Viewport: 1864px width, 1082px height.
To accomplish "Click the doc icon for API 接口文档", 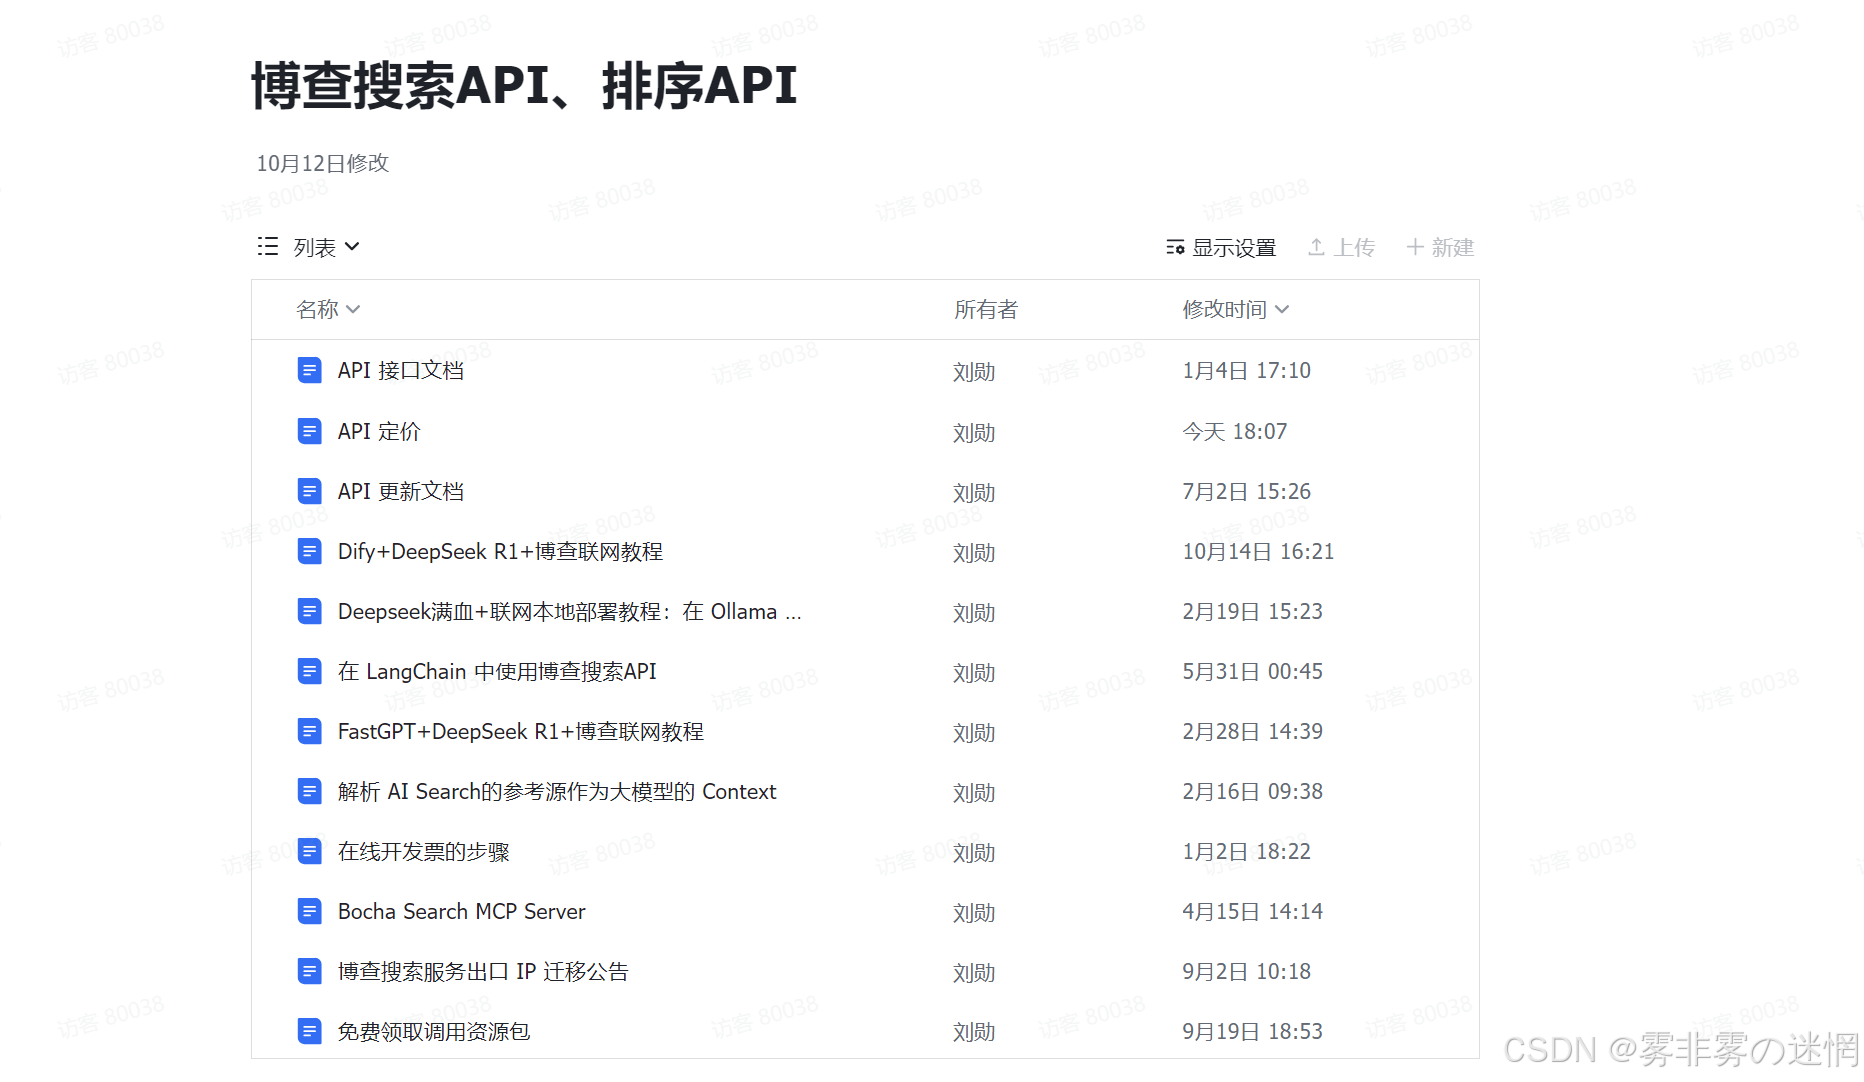I will click(x=310, y=371).
